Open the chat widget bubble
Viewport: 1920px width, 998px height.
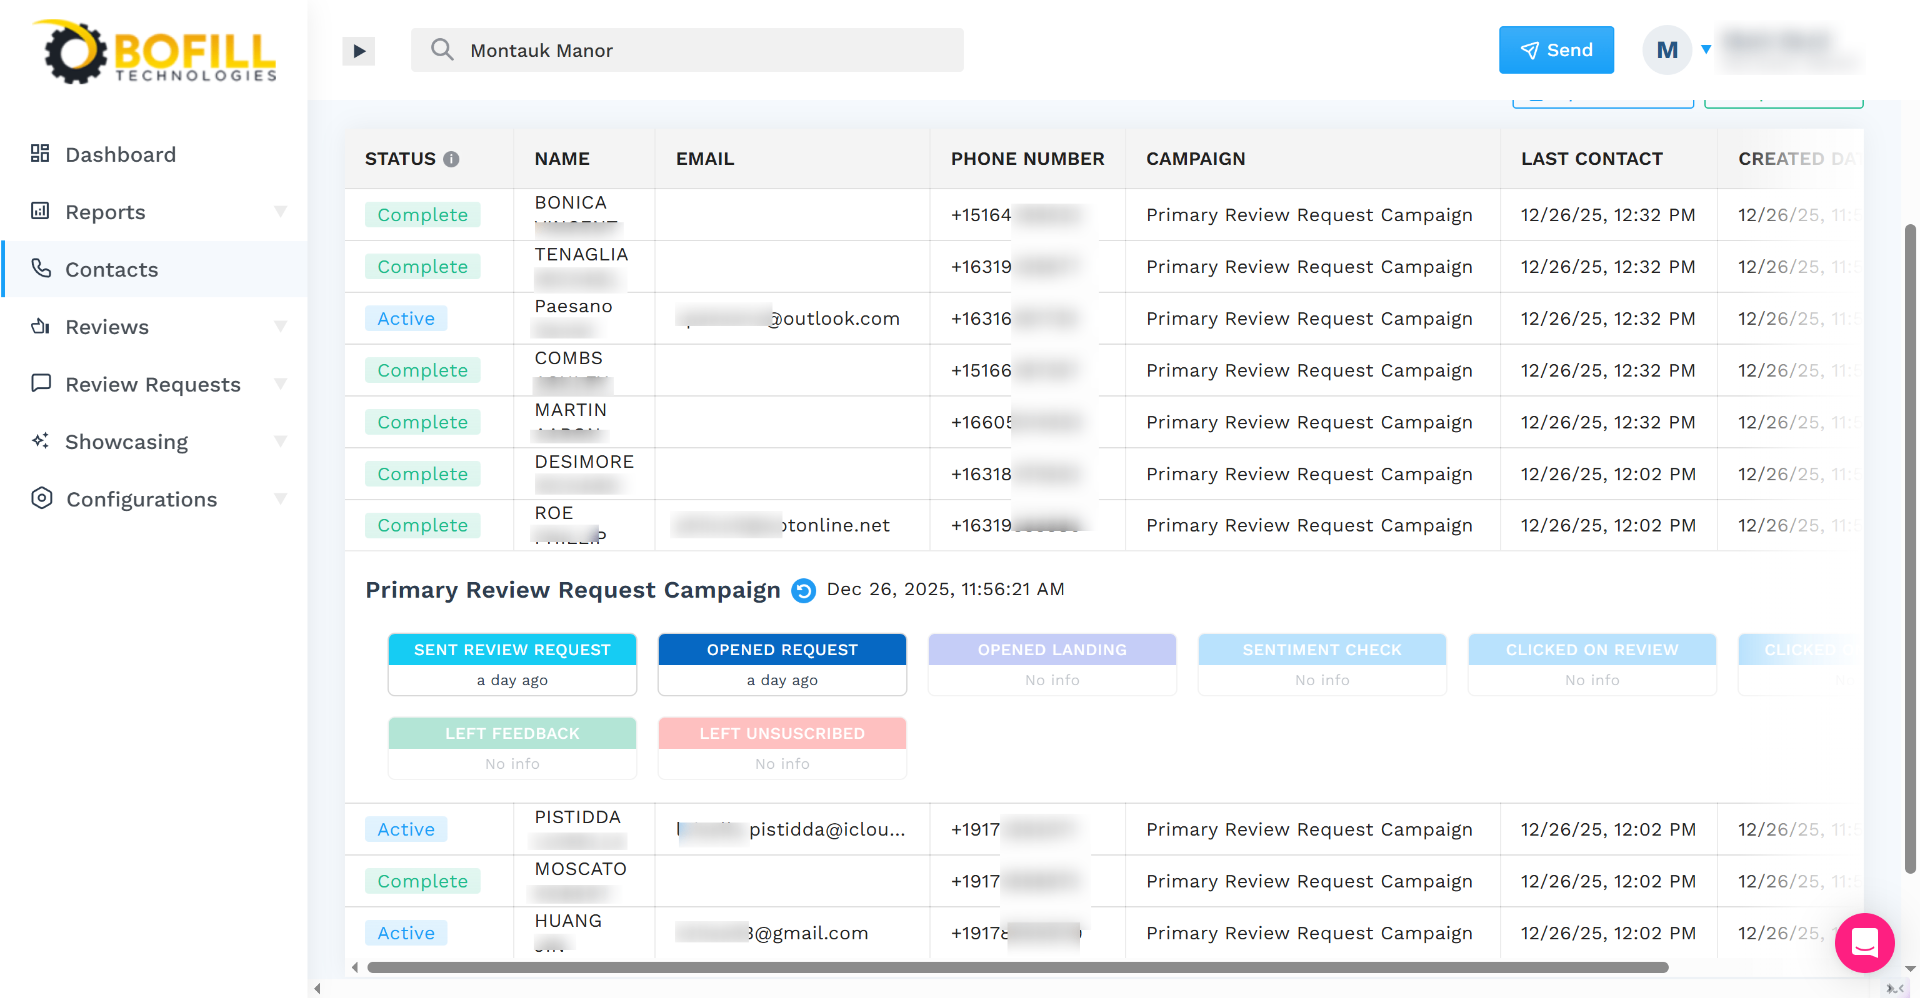coord(1864,943)
